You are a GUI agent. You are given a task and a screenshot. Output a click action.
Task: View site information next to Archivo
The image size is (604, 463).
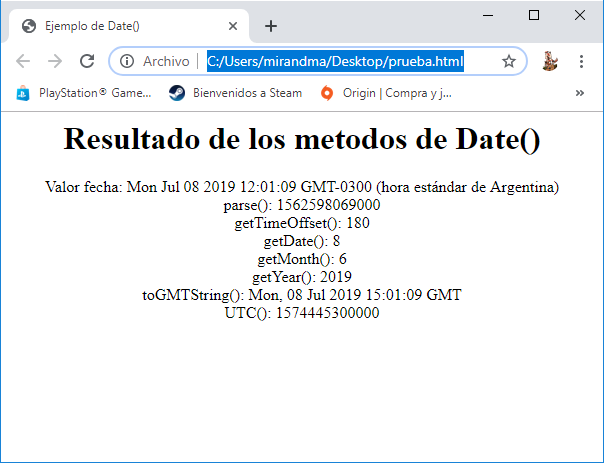click(x=127, y=62)
